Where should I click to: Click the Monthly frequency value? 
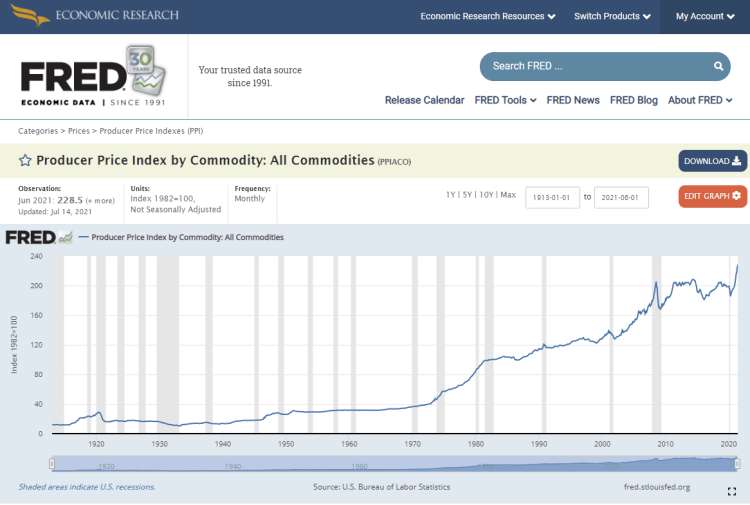pos(249,198)
